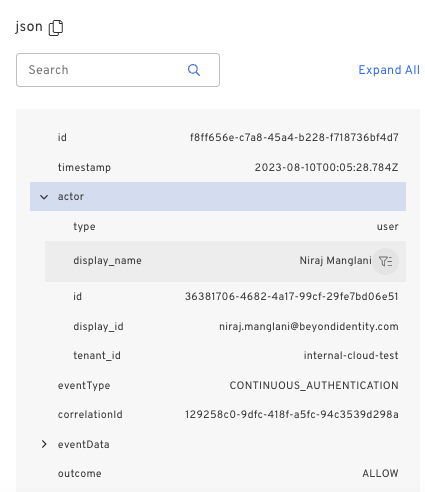
Task: Click the Expand All link
Action: (x=389, y=70)
